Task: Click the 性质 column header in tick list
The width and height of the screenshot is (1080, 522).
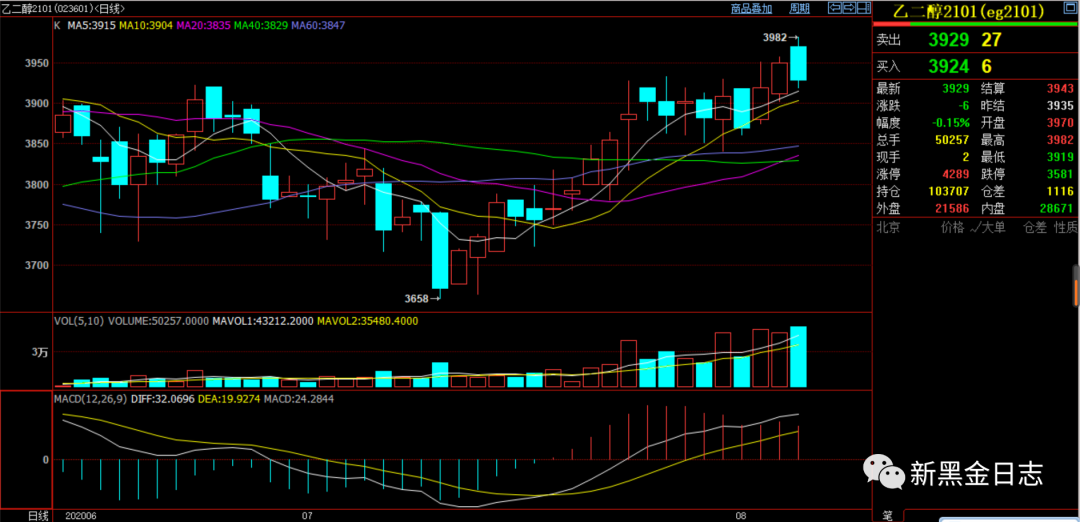Action: (x=1066, y=228)
